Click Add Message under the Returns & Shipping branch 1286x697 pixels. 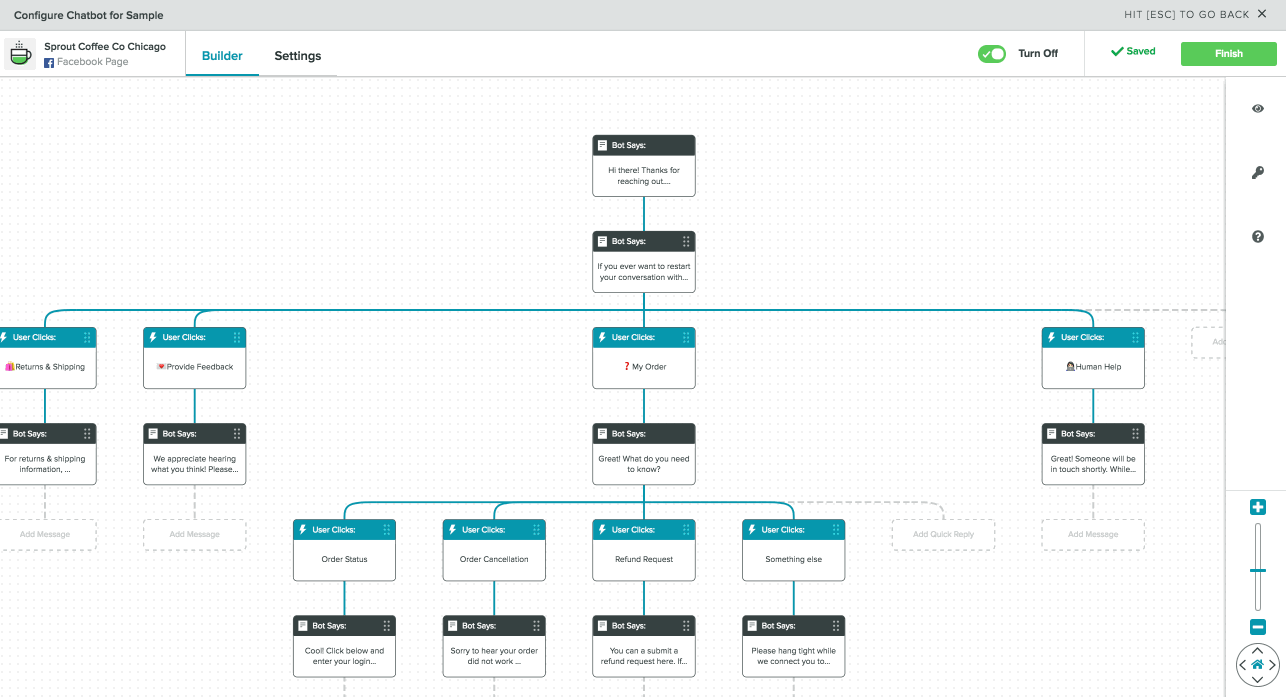click(44, 535)
